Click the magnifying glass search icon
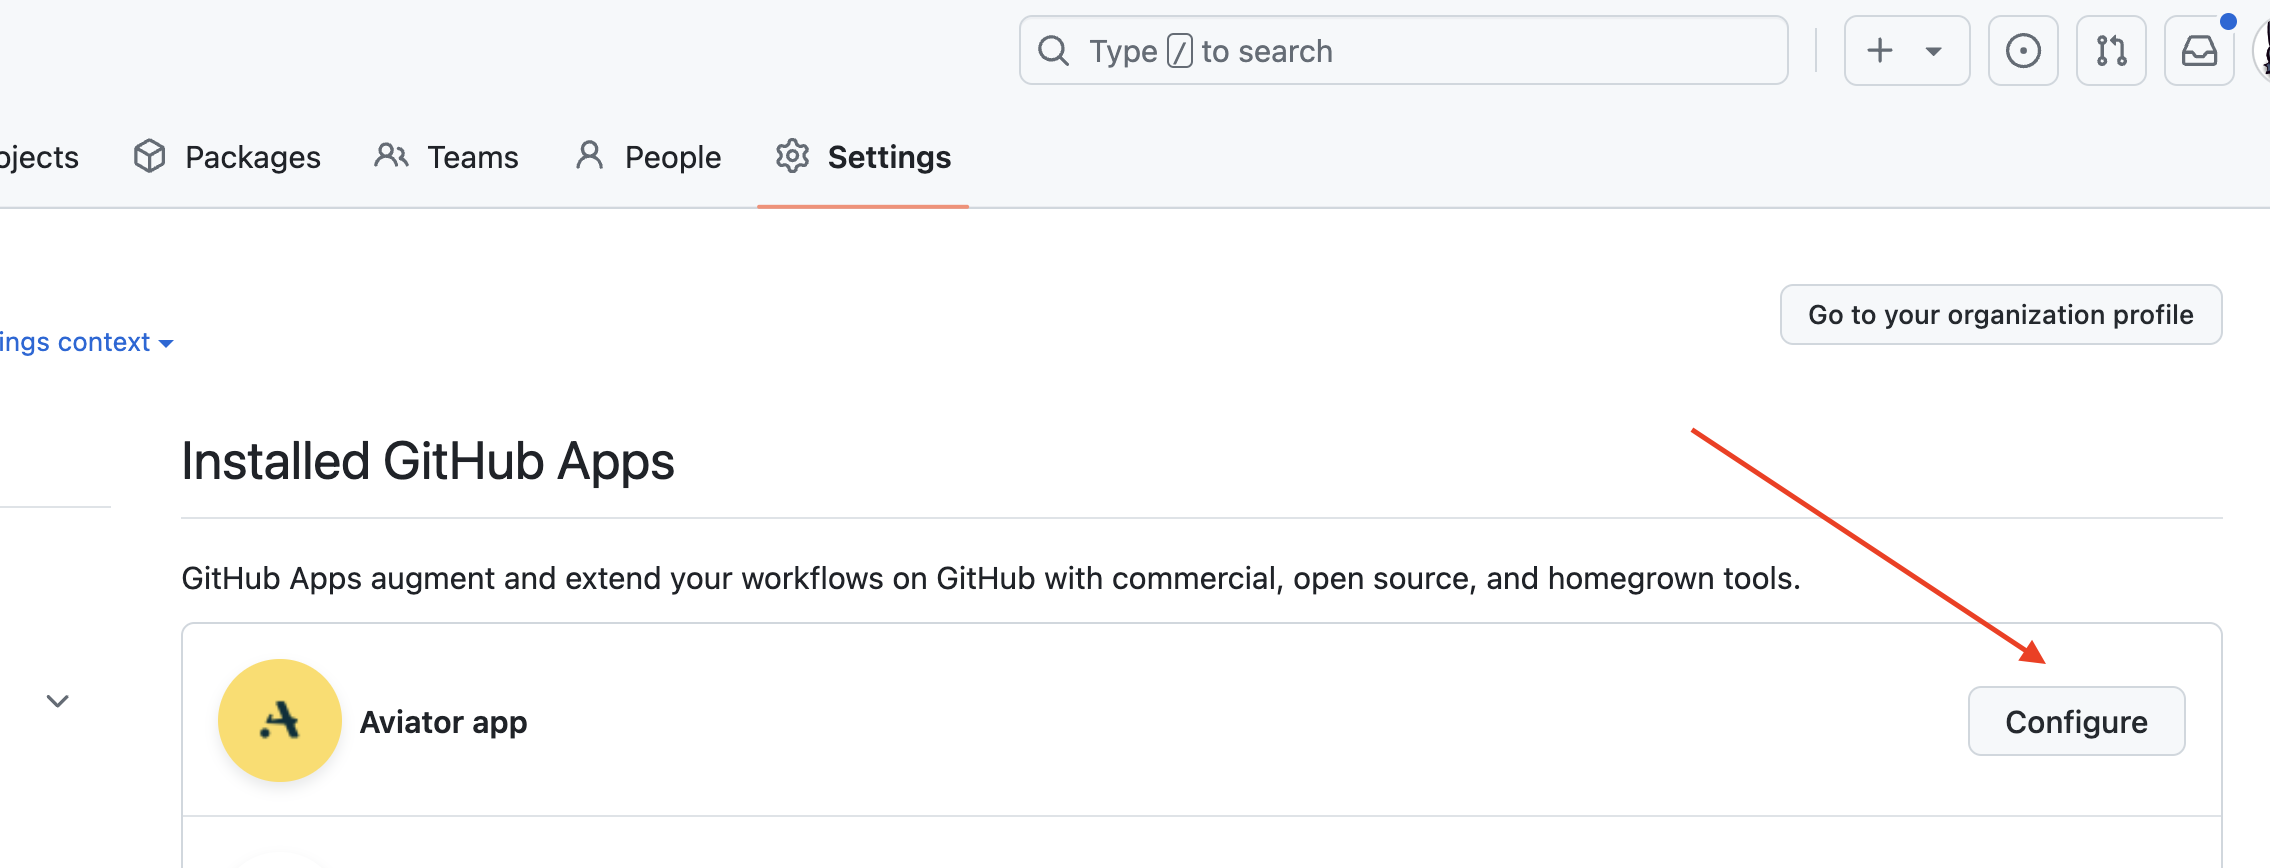2270x868 pixels. (1053, 51)
